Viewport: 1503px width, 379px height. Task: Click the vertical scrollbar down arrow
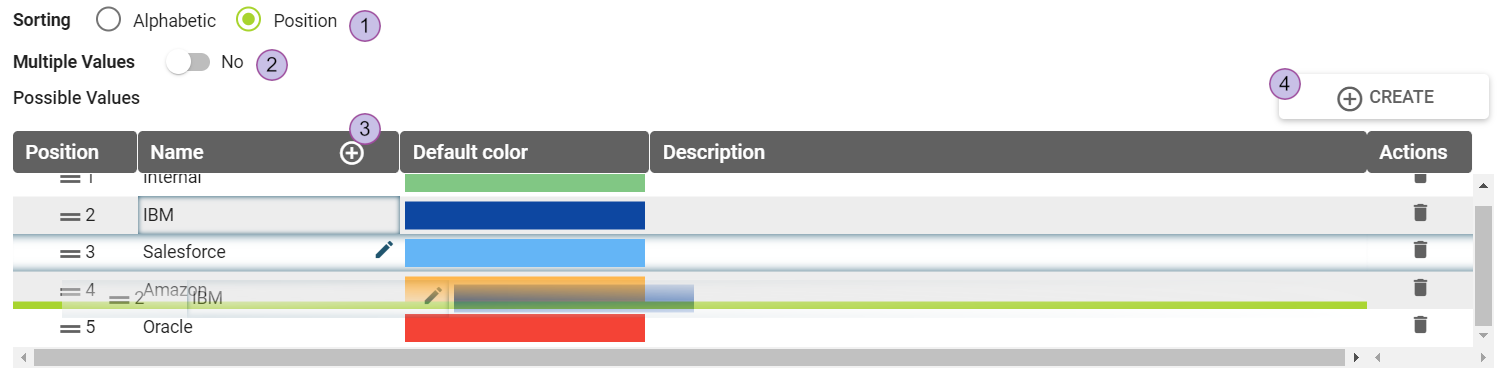(1484, 335)
